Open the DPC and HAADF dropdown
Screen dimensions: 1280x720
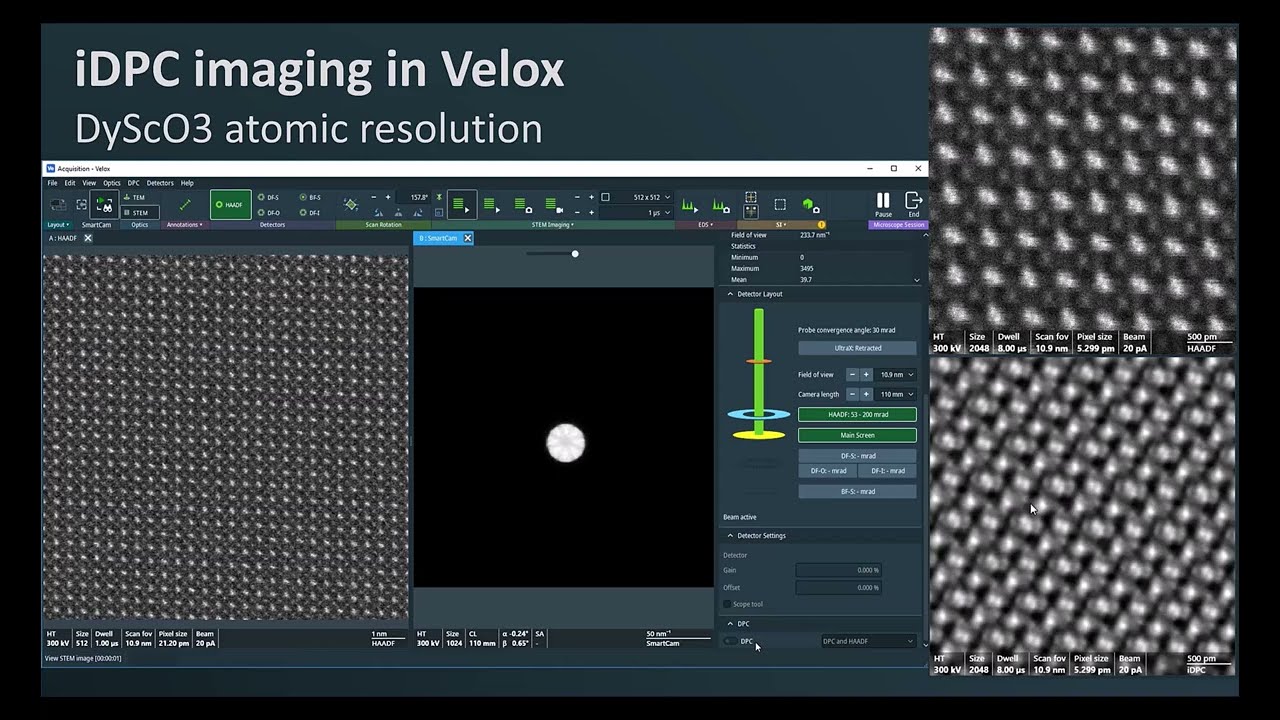click(x=868, y=641)
